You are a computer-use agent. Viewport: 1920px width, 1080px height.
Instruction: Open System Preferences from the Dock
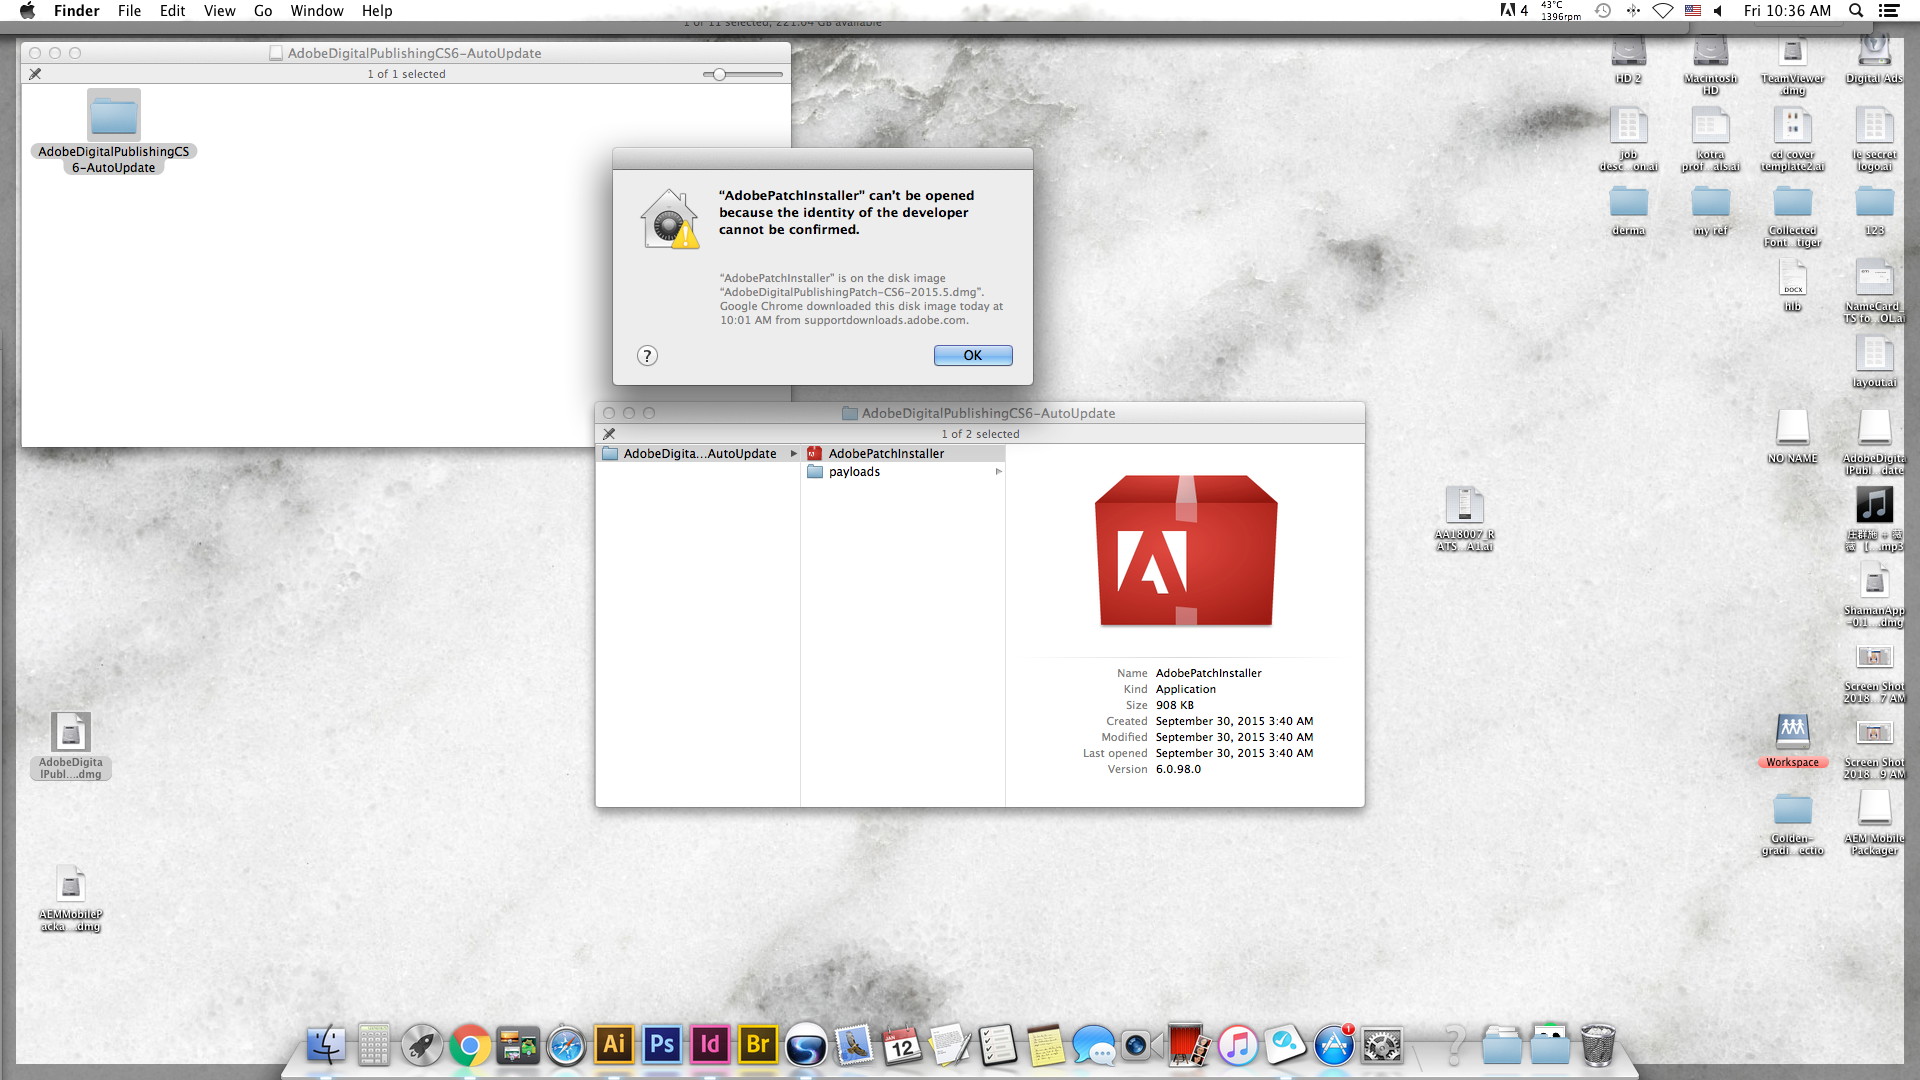coord(1382,1046)
